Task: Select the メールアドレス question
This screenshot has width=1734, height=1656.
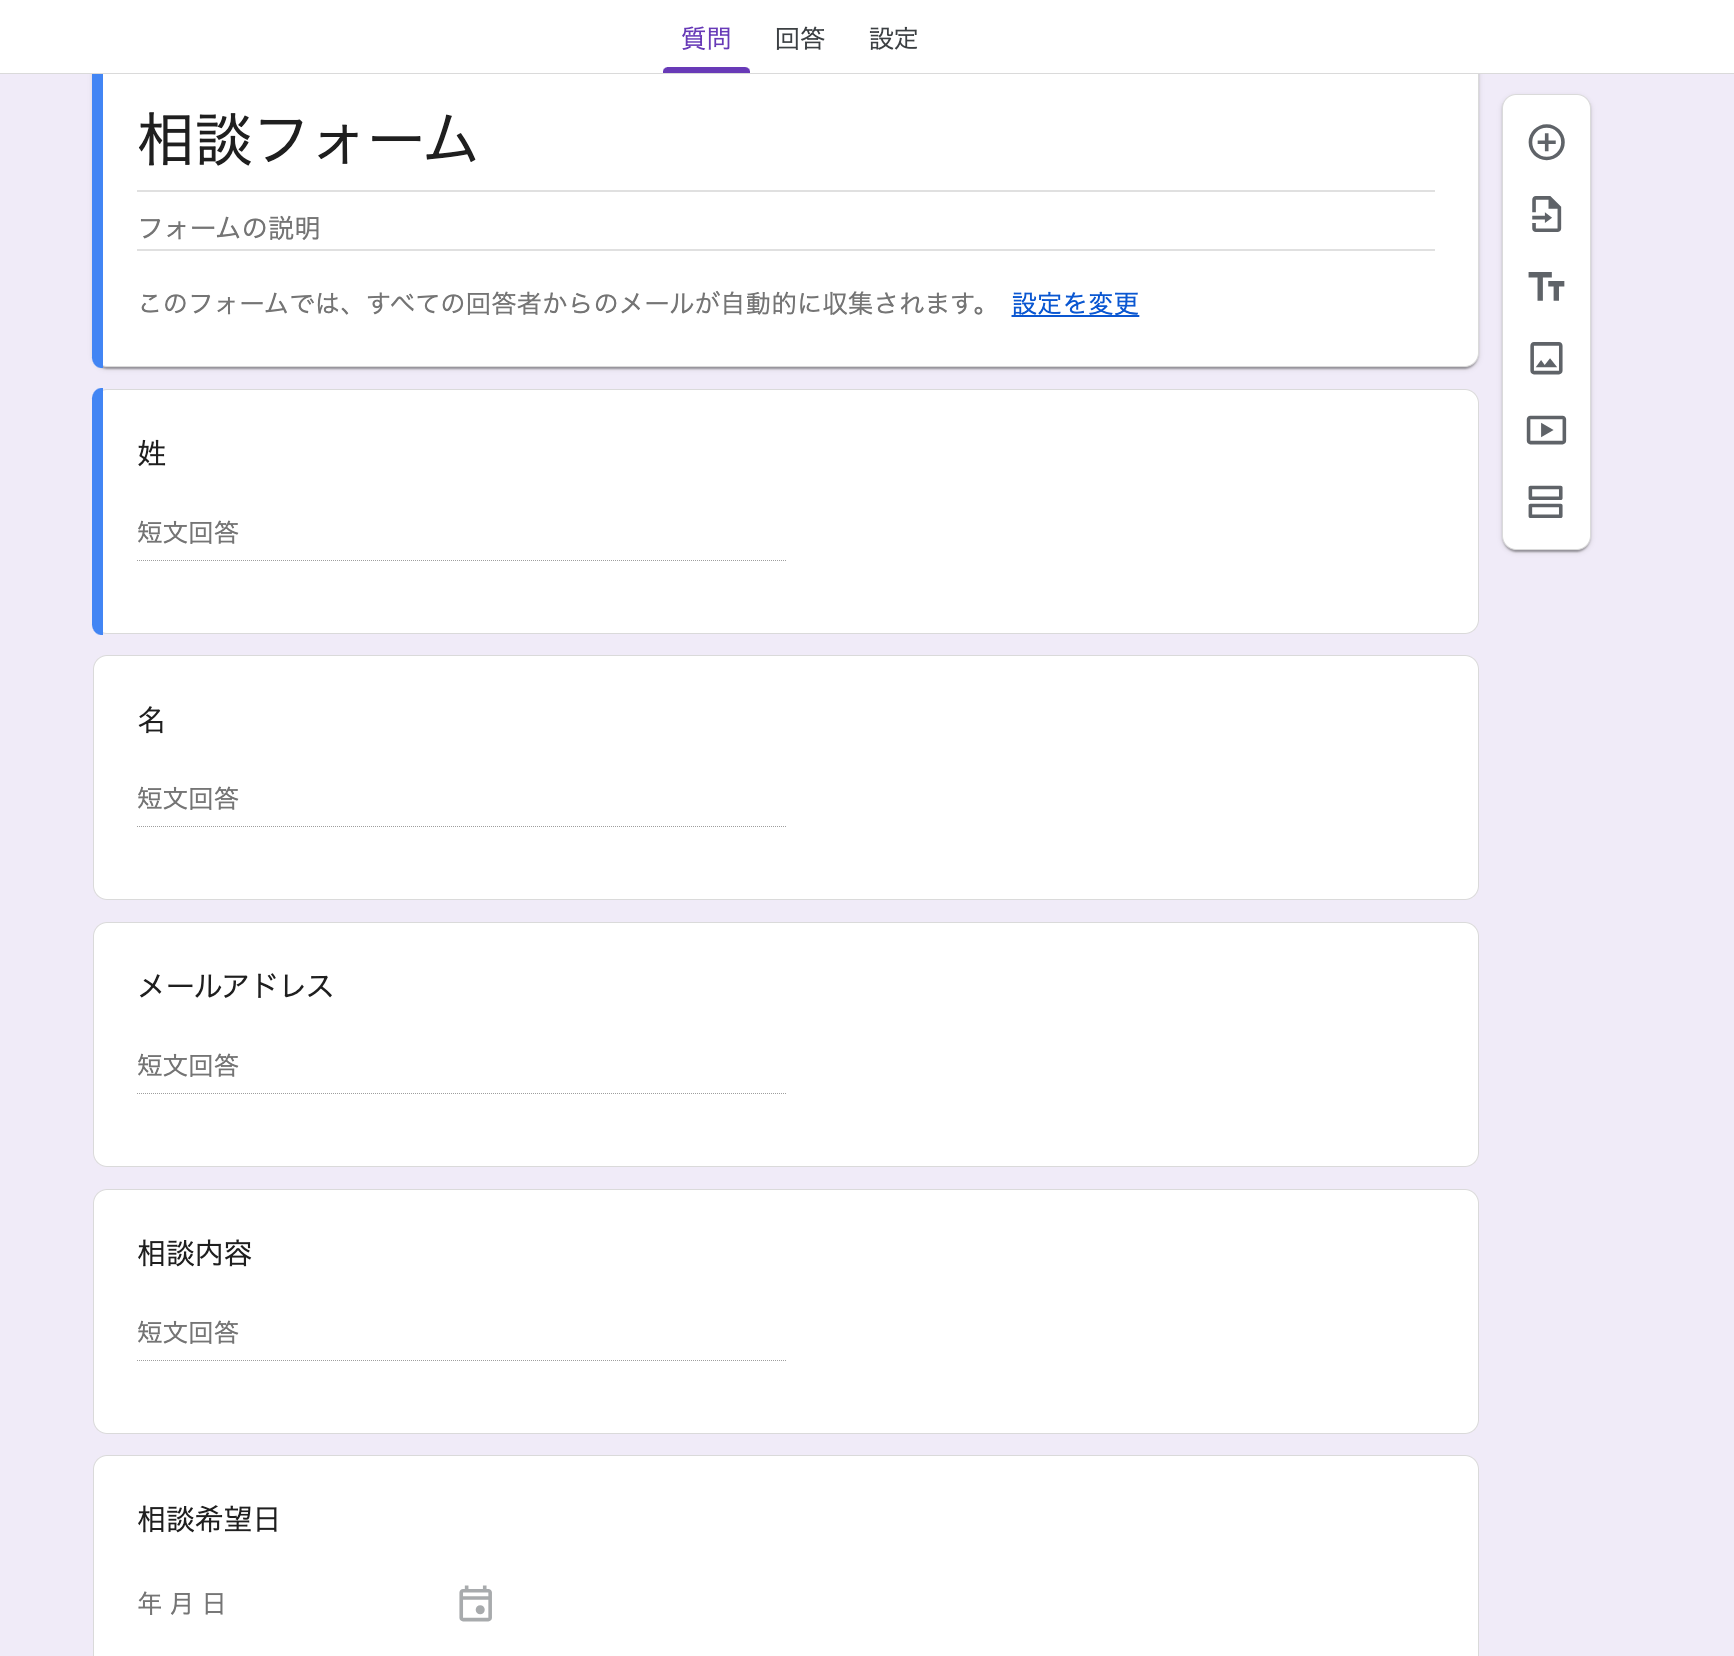Action: (236, 986)
